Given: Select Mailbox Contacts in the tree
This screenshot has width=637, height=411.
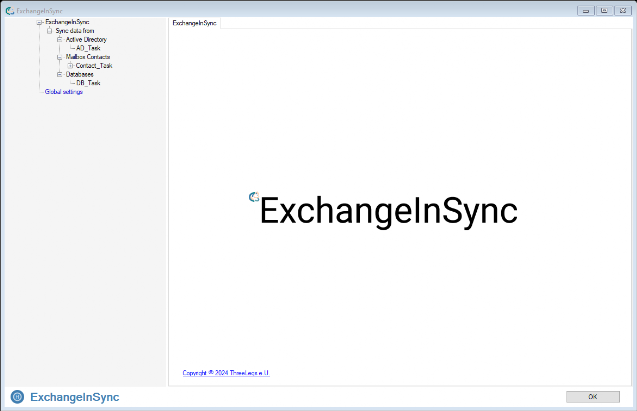Looking at the screenshot, I should click(88, 57).
